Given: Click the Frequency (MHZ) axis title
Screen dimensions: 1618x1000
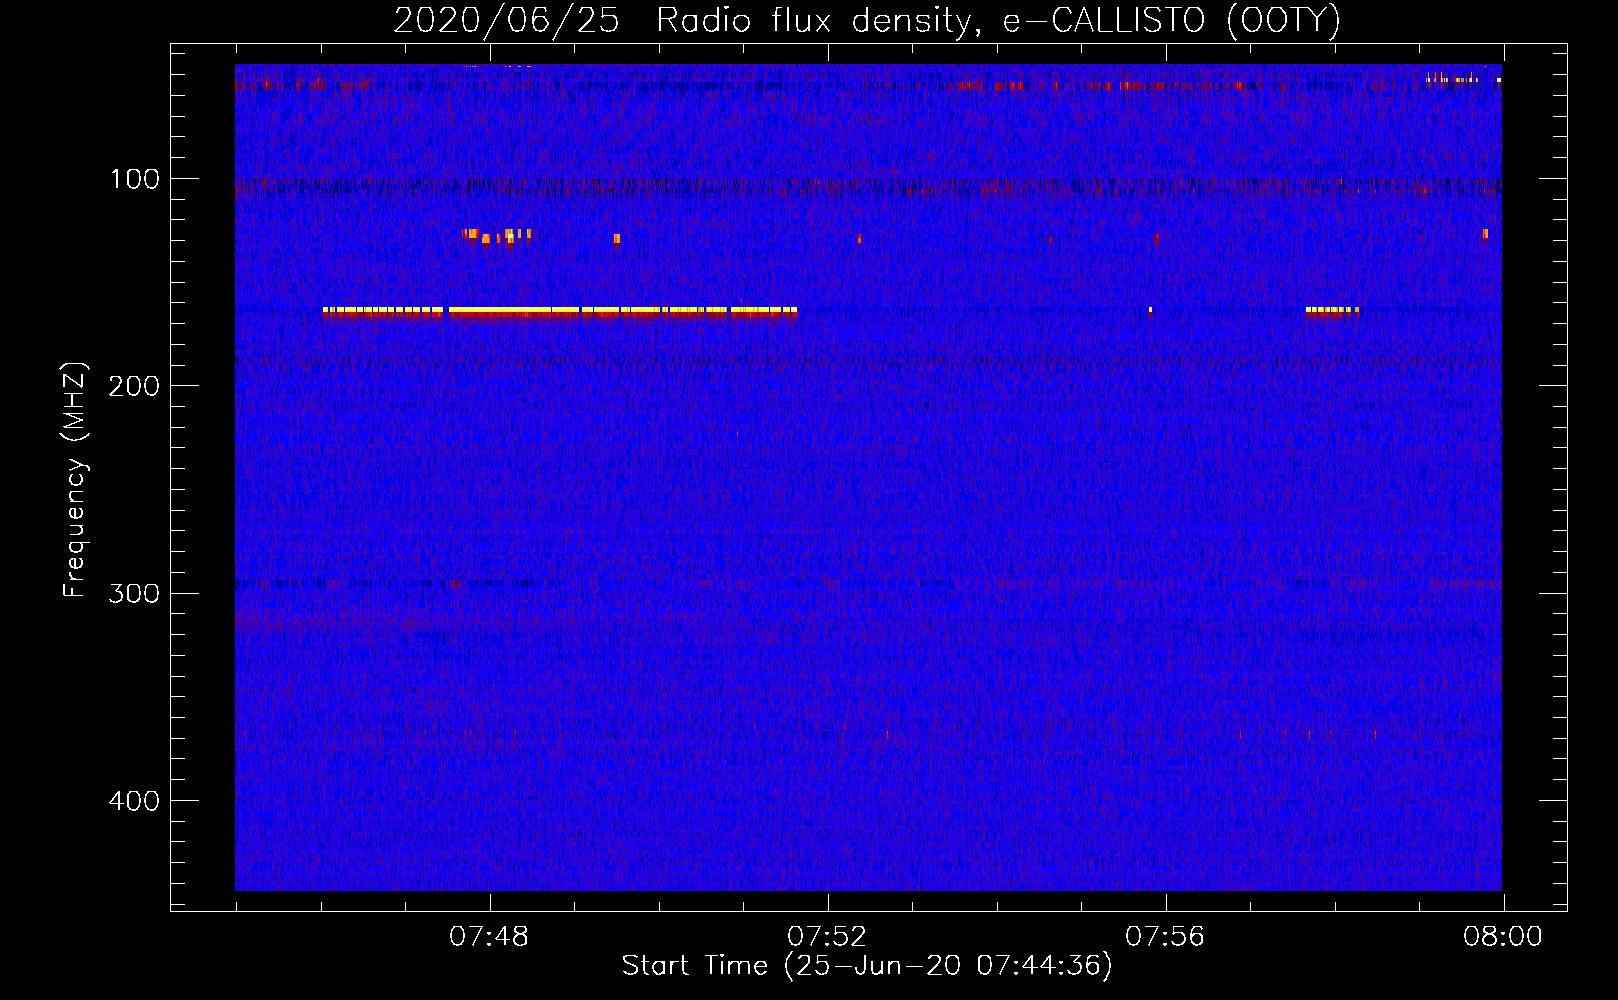Looking at the screenshot, I should coord(75,479).
